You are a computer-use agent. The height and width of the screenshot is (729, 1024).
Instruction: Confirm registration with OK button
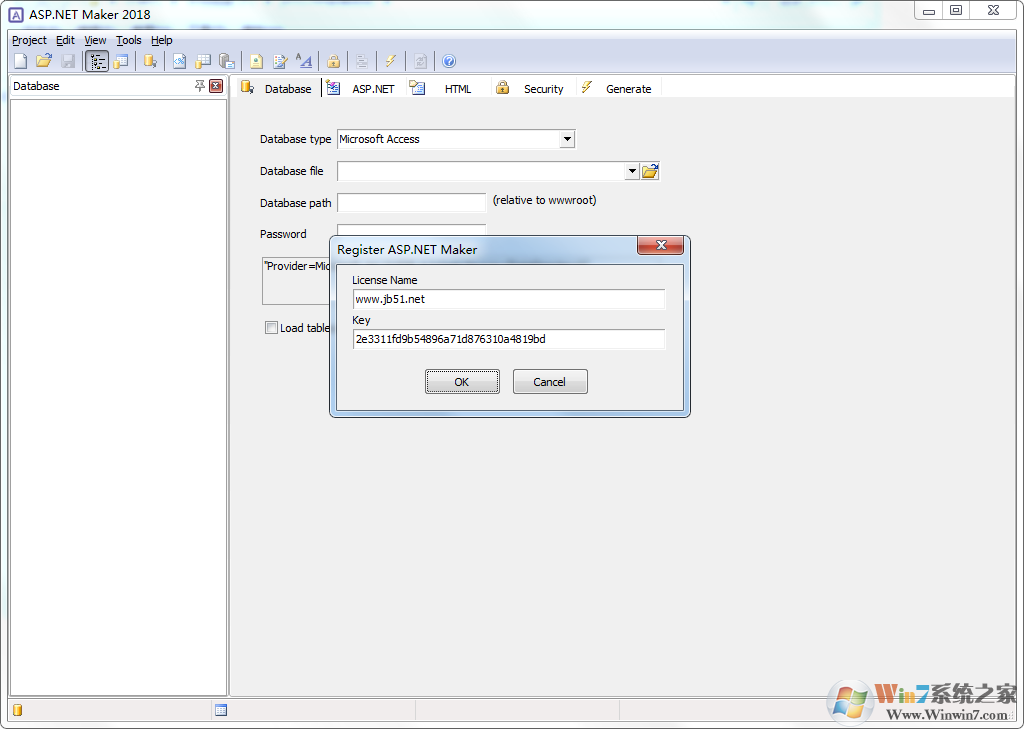click(x=462, y=381)
